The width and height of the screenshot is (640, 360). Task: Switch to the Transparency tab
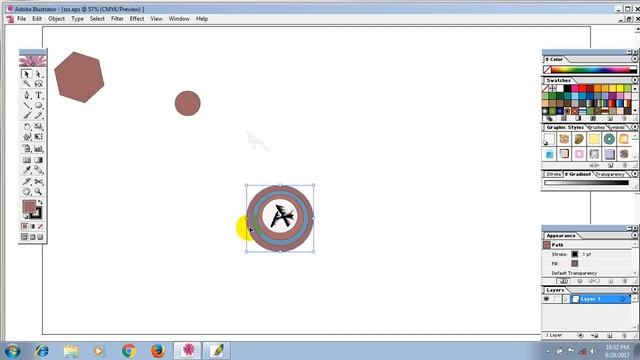click(x=610, y=174)
